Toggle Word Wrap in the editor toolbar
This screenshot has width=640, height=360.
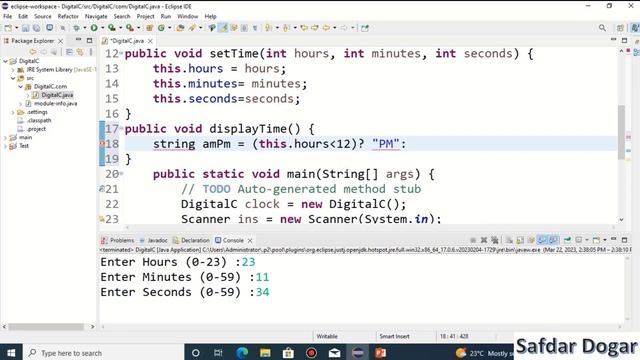pos(234,28)
